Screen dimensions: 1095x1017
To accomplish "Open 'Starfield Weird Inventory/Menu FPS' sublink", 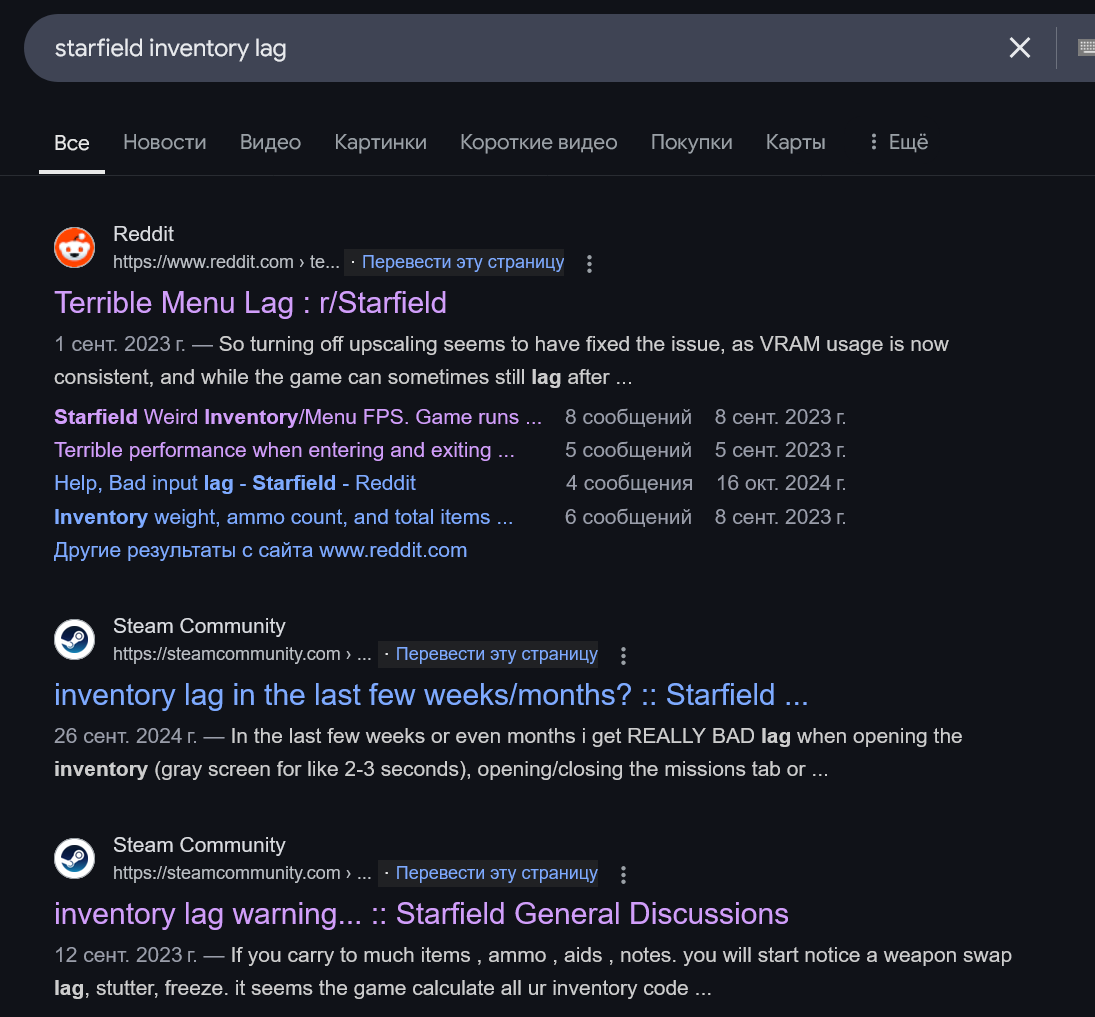I will coord(297,417).
